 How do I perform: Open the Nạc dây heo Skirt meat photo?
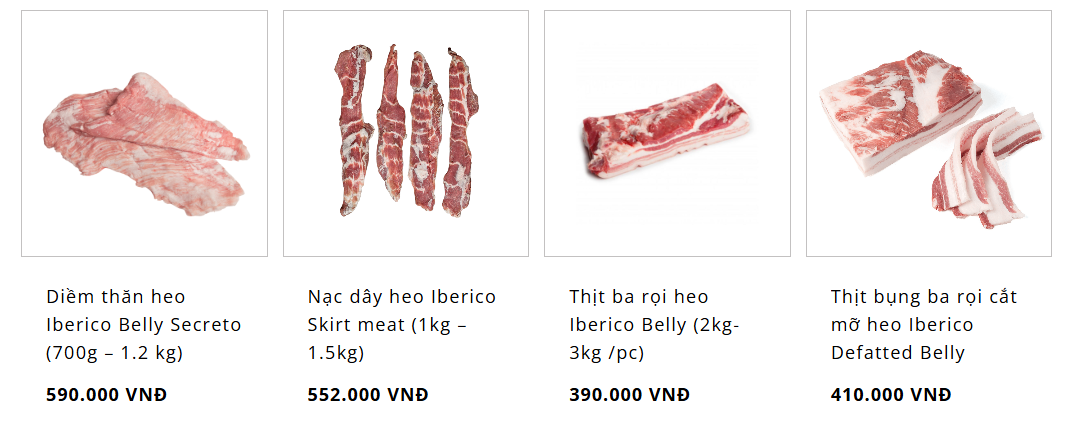coord(406,134)
